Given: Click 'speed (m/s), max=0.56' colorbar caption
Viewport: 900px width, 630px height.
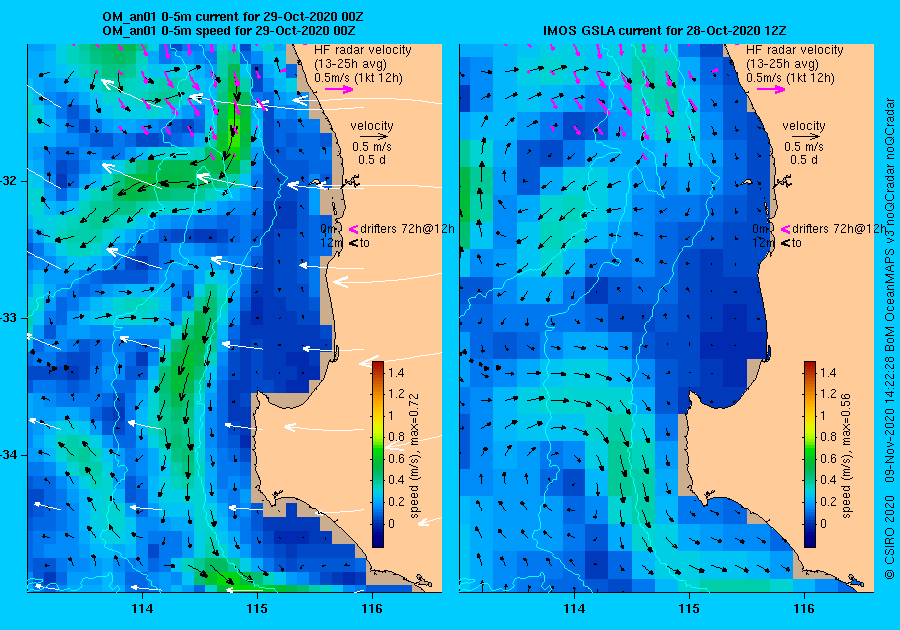Looking at the screenshot, I should [847, 456].
